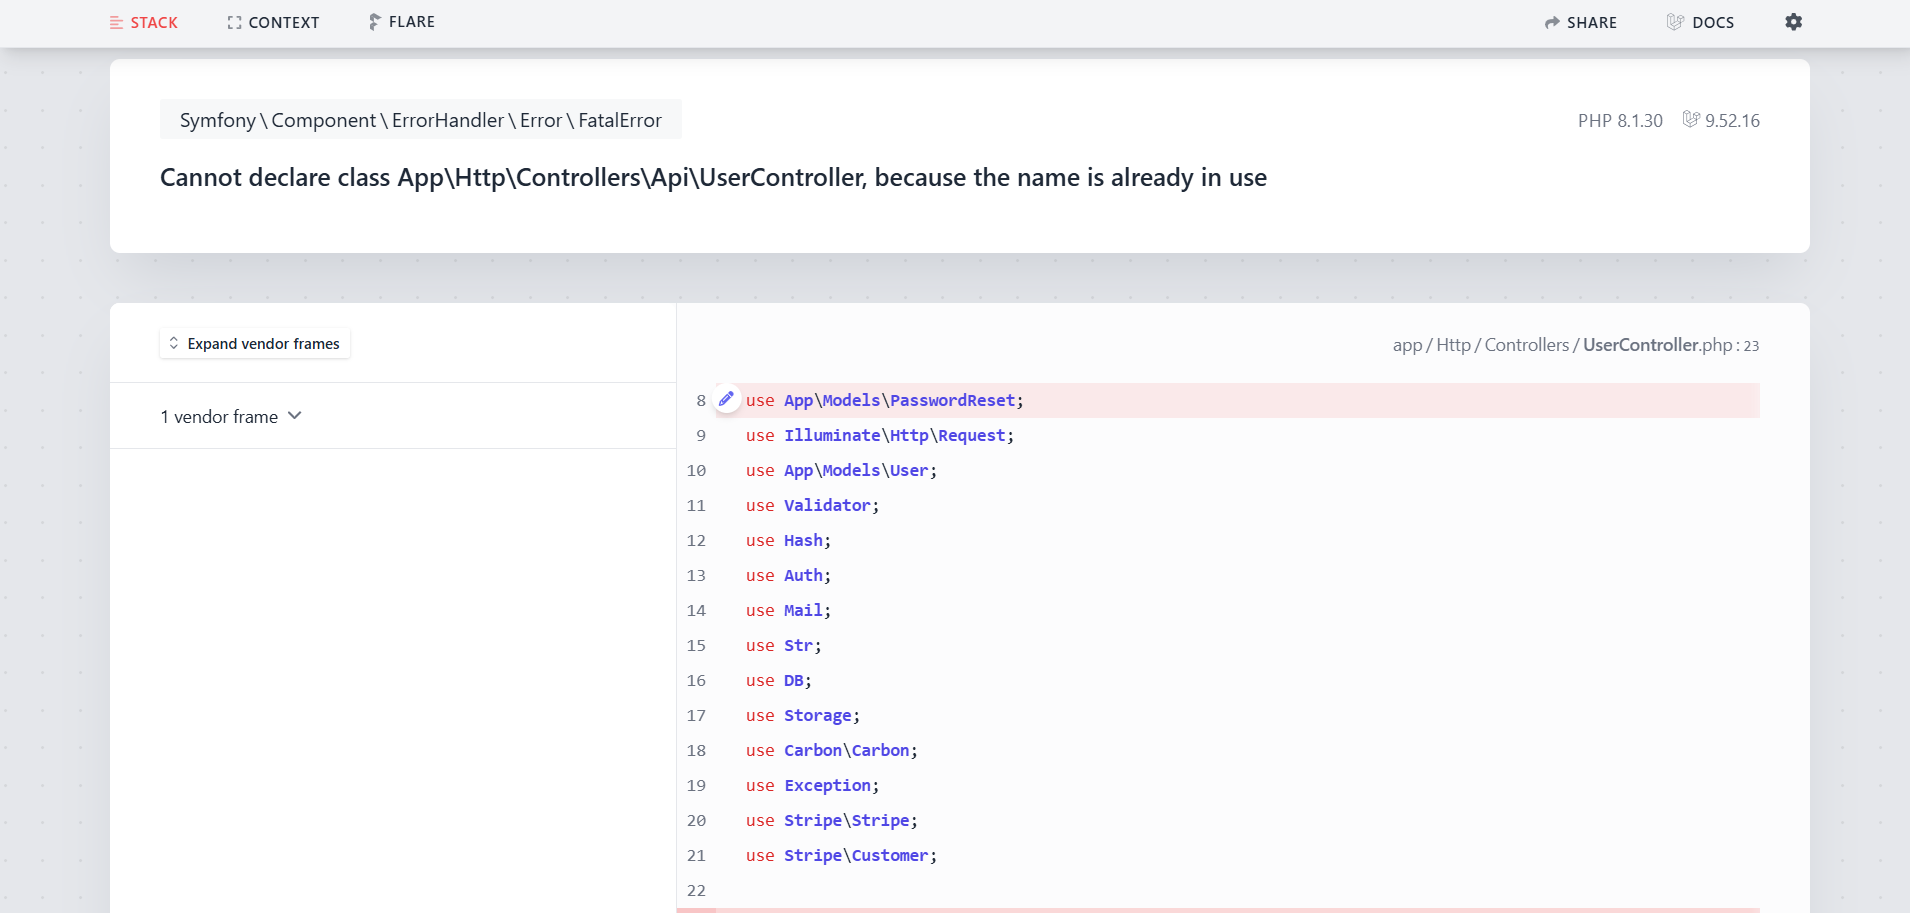Click code line use Stripe\Customer

tap(841, 855)
